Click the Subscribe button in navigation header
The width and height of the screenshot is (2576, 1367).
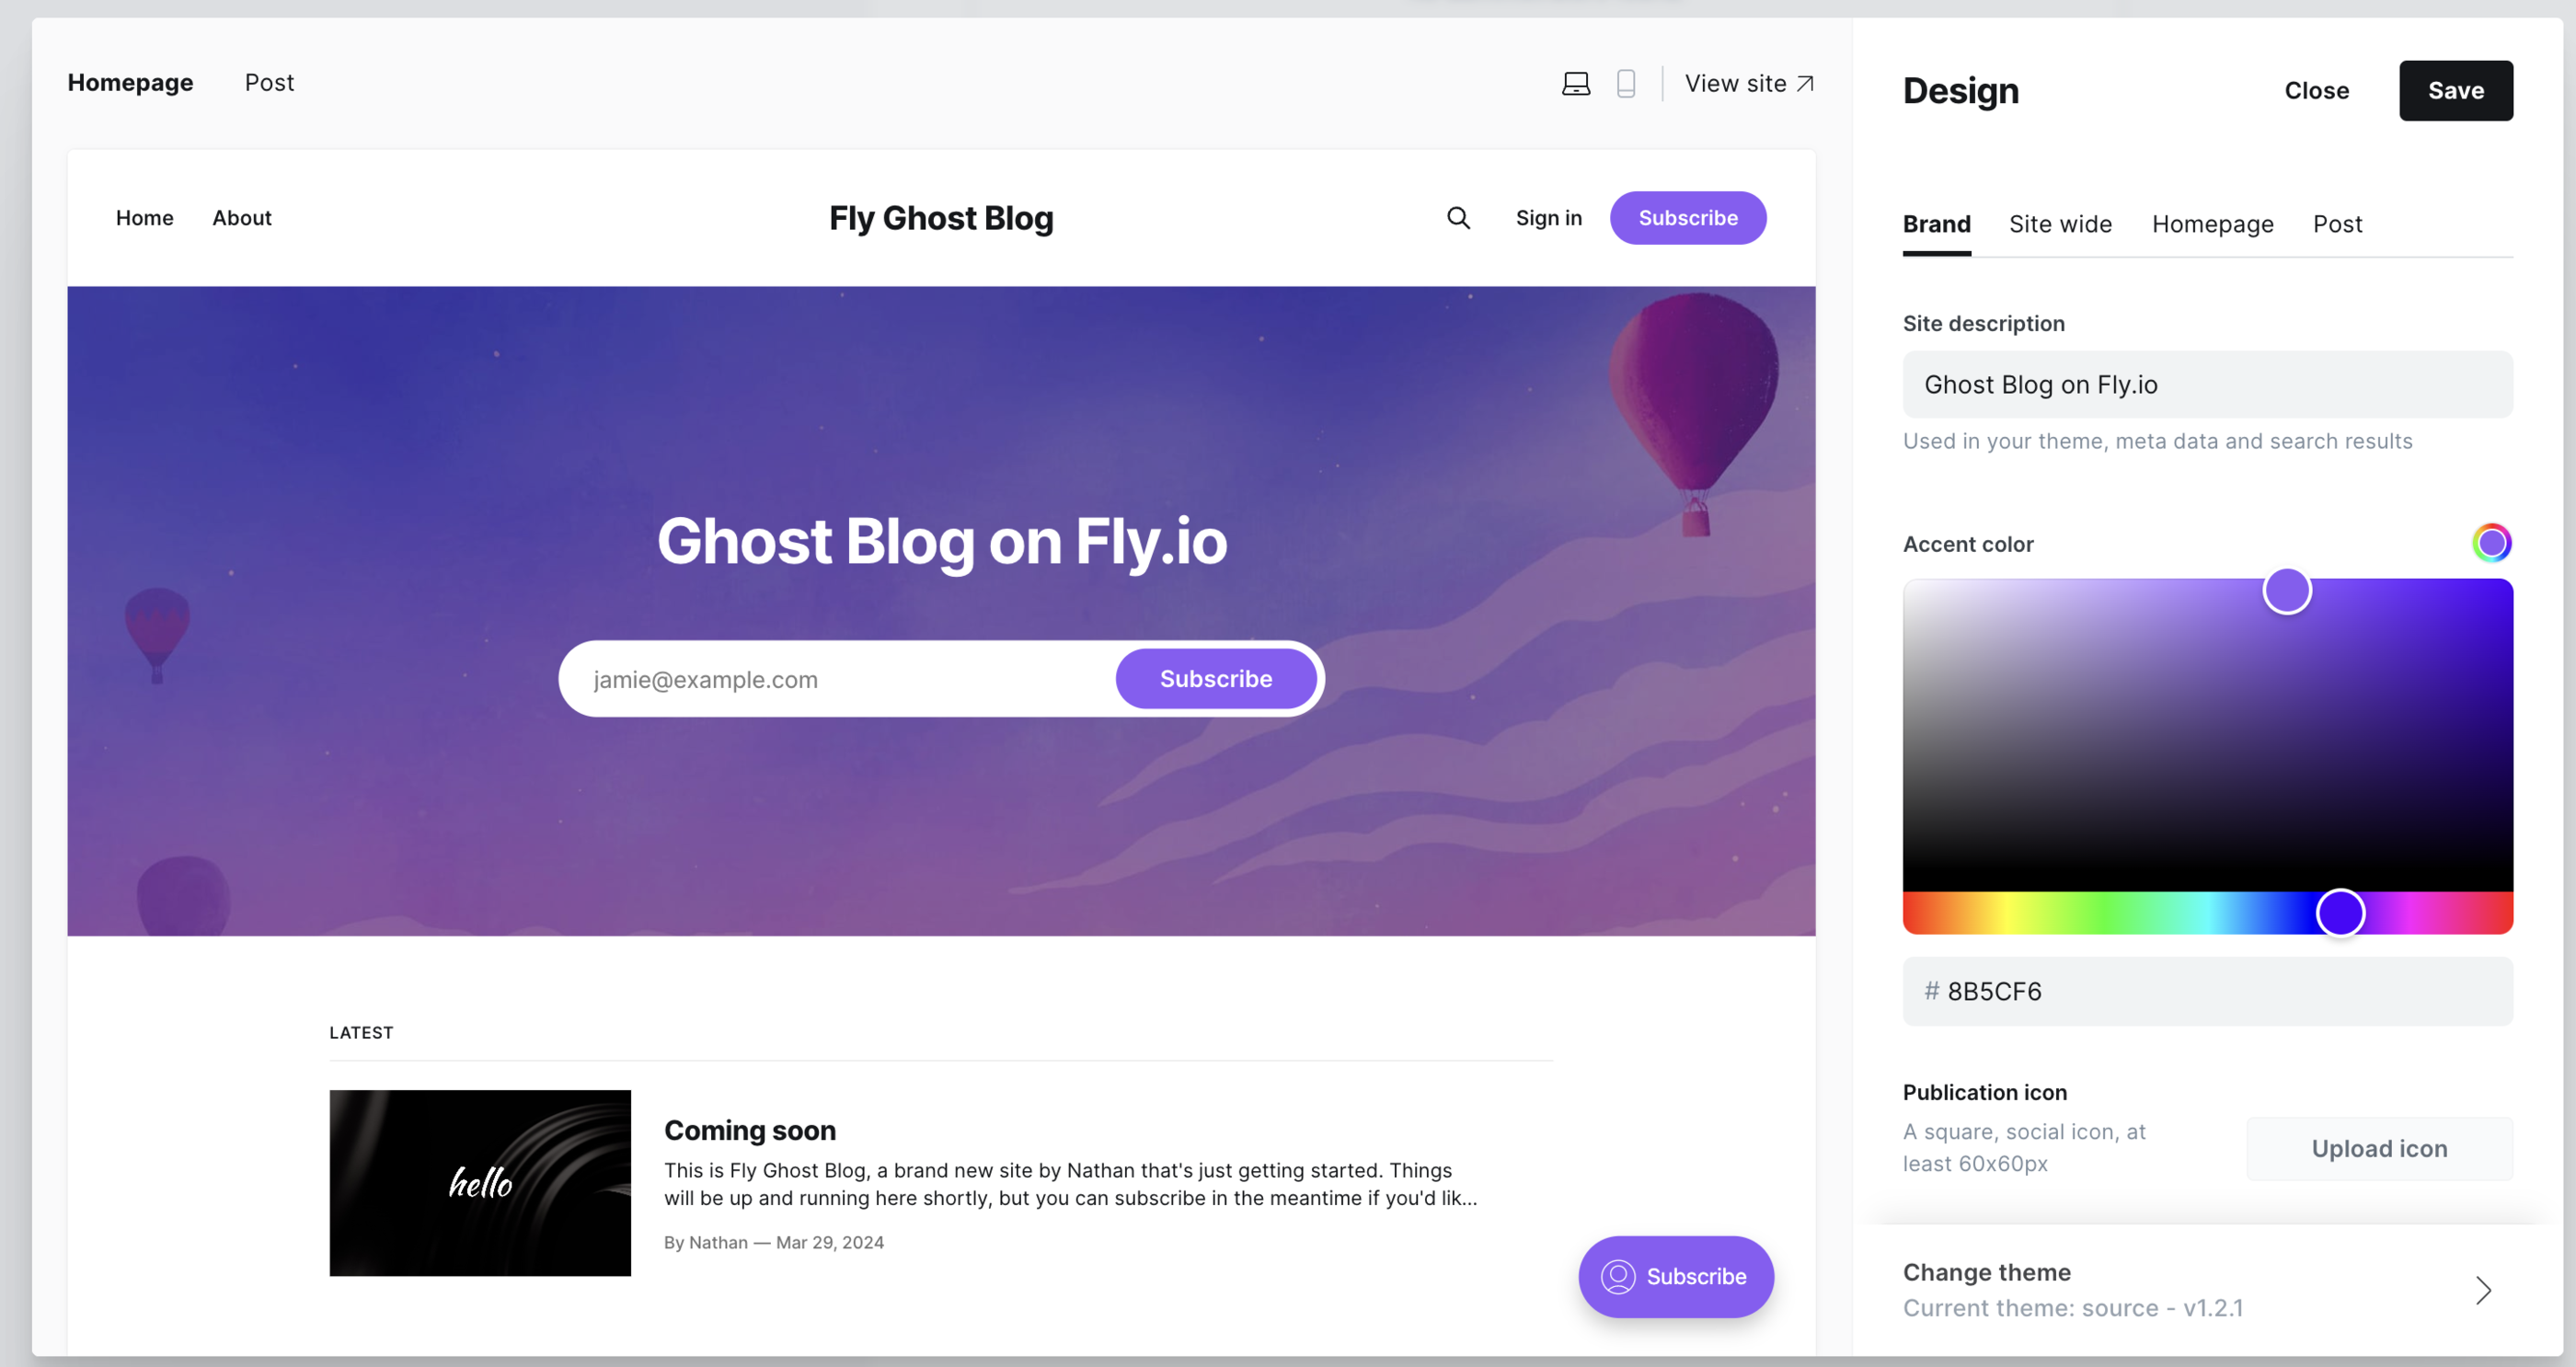coord(1686,216)
